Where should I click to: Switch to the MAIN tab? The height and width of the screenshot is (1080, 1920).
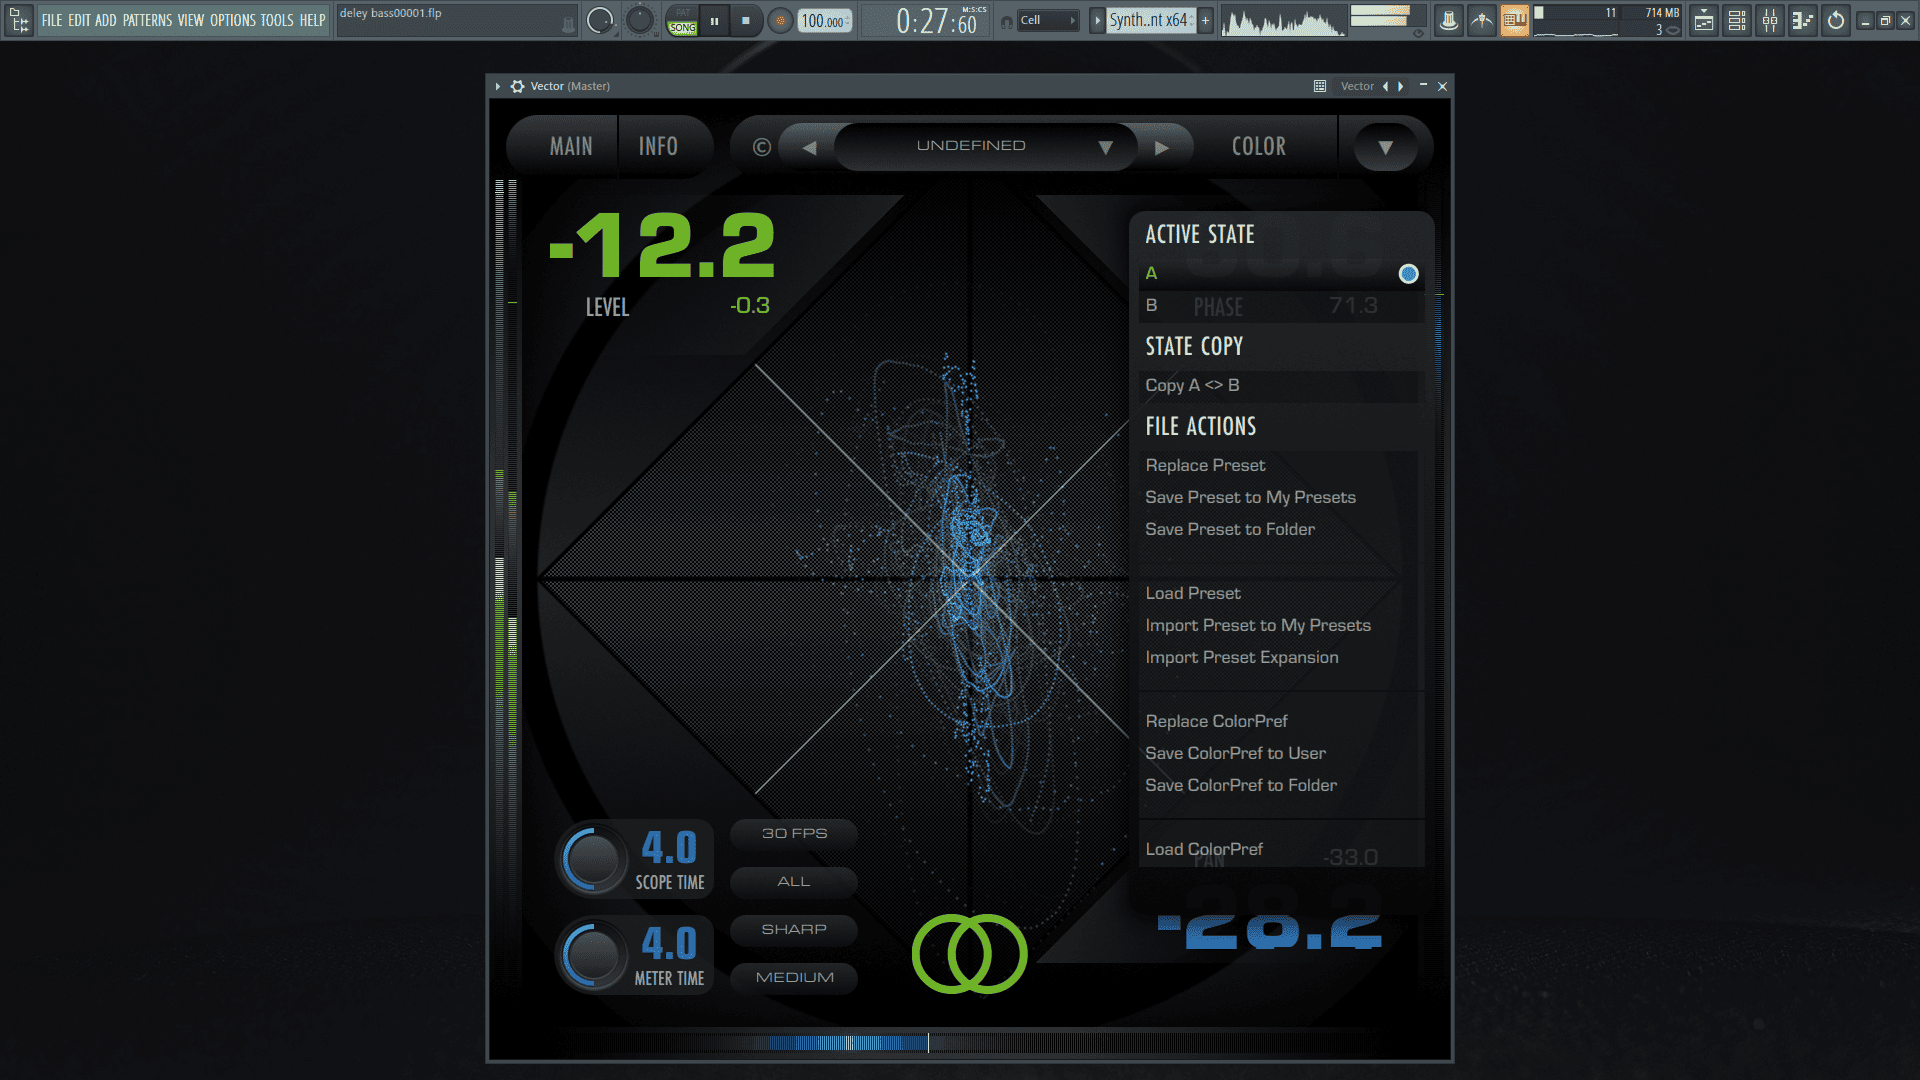tap(571, 146)
